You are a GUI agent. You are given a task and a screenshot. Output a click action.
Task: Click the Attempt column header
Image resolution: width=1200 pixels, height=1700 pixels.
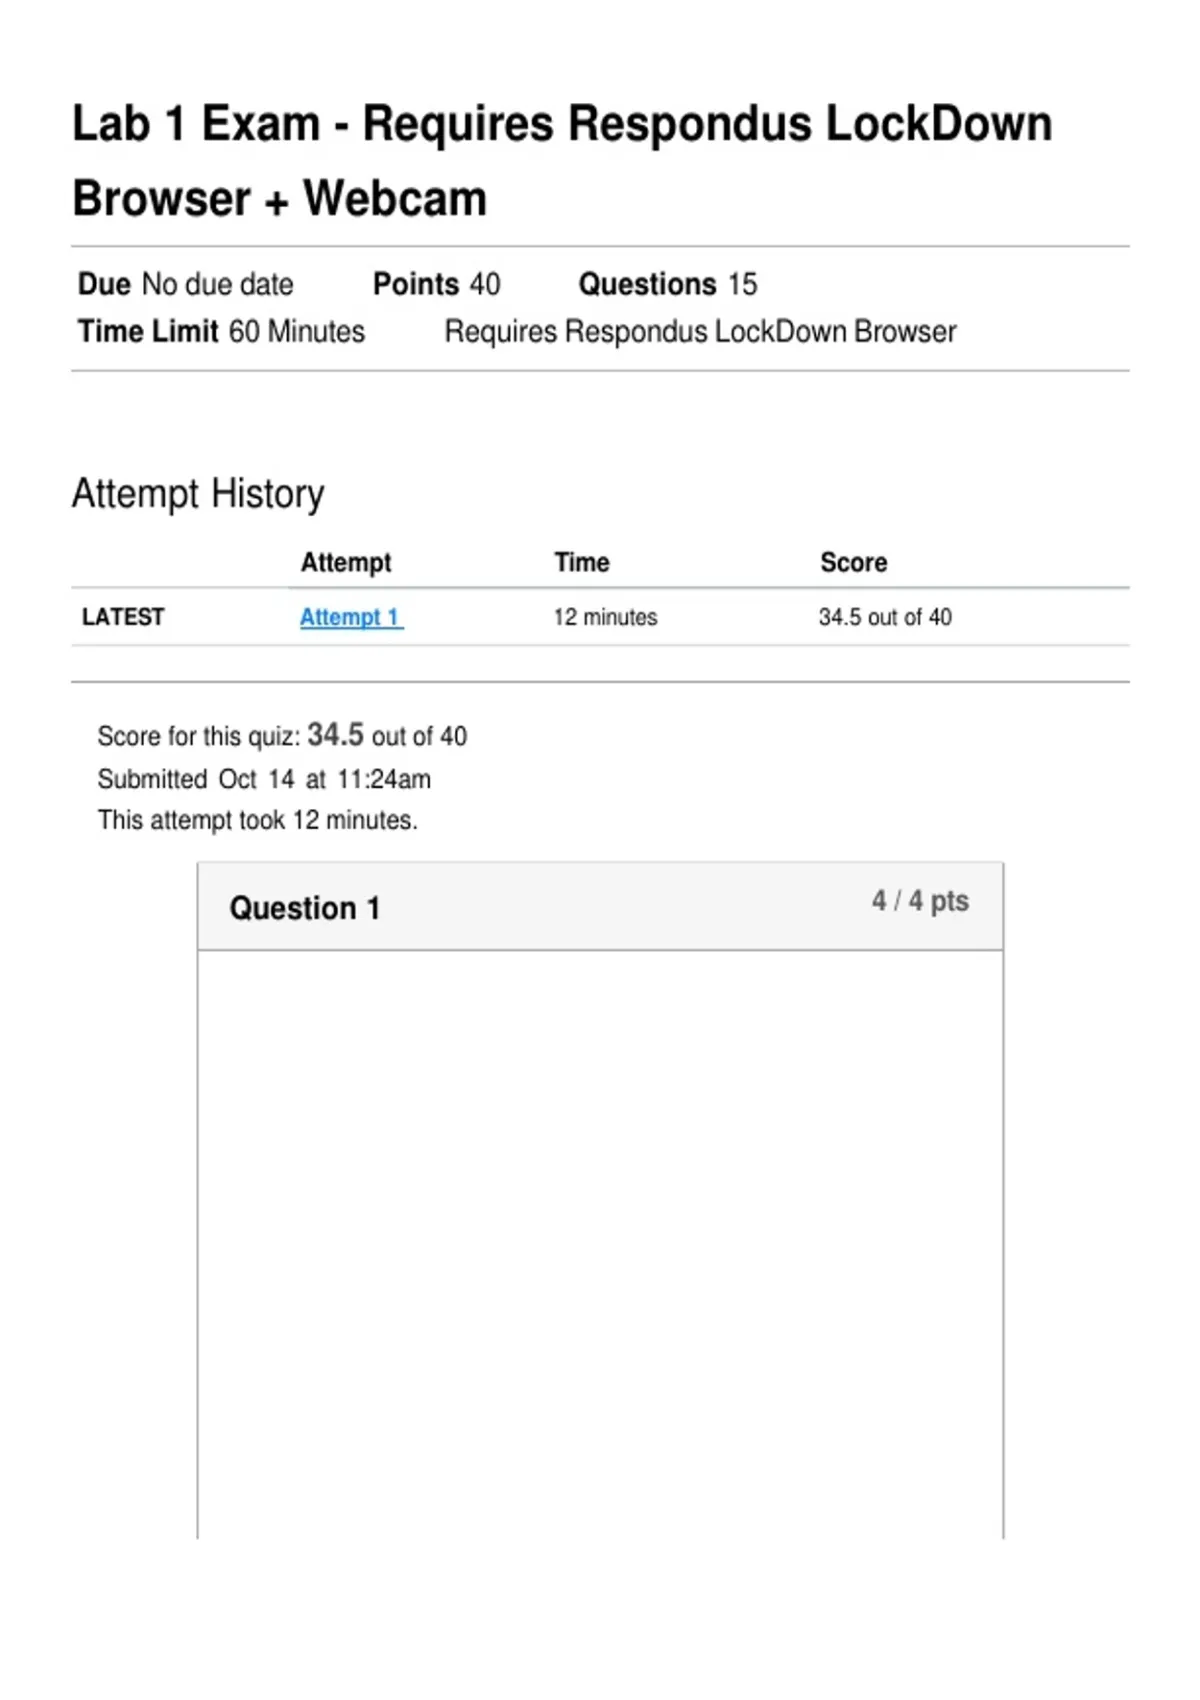point(346,562)
